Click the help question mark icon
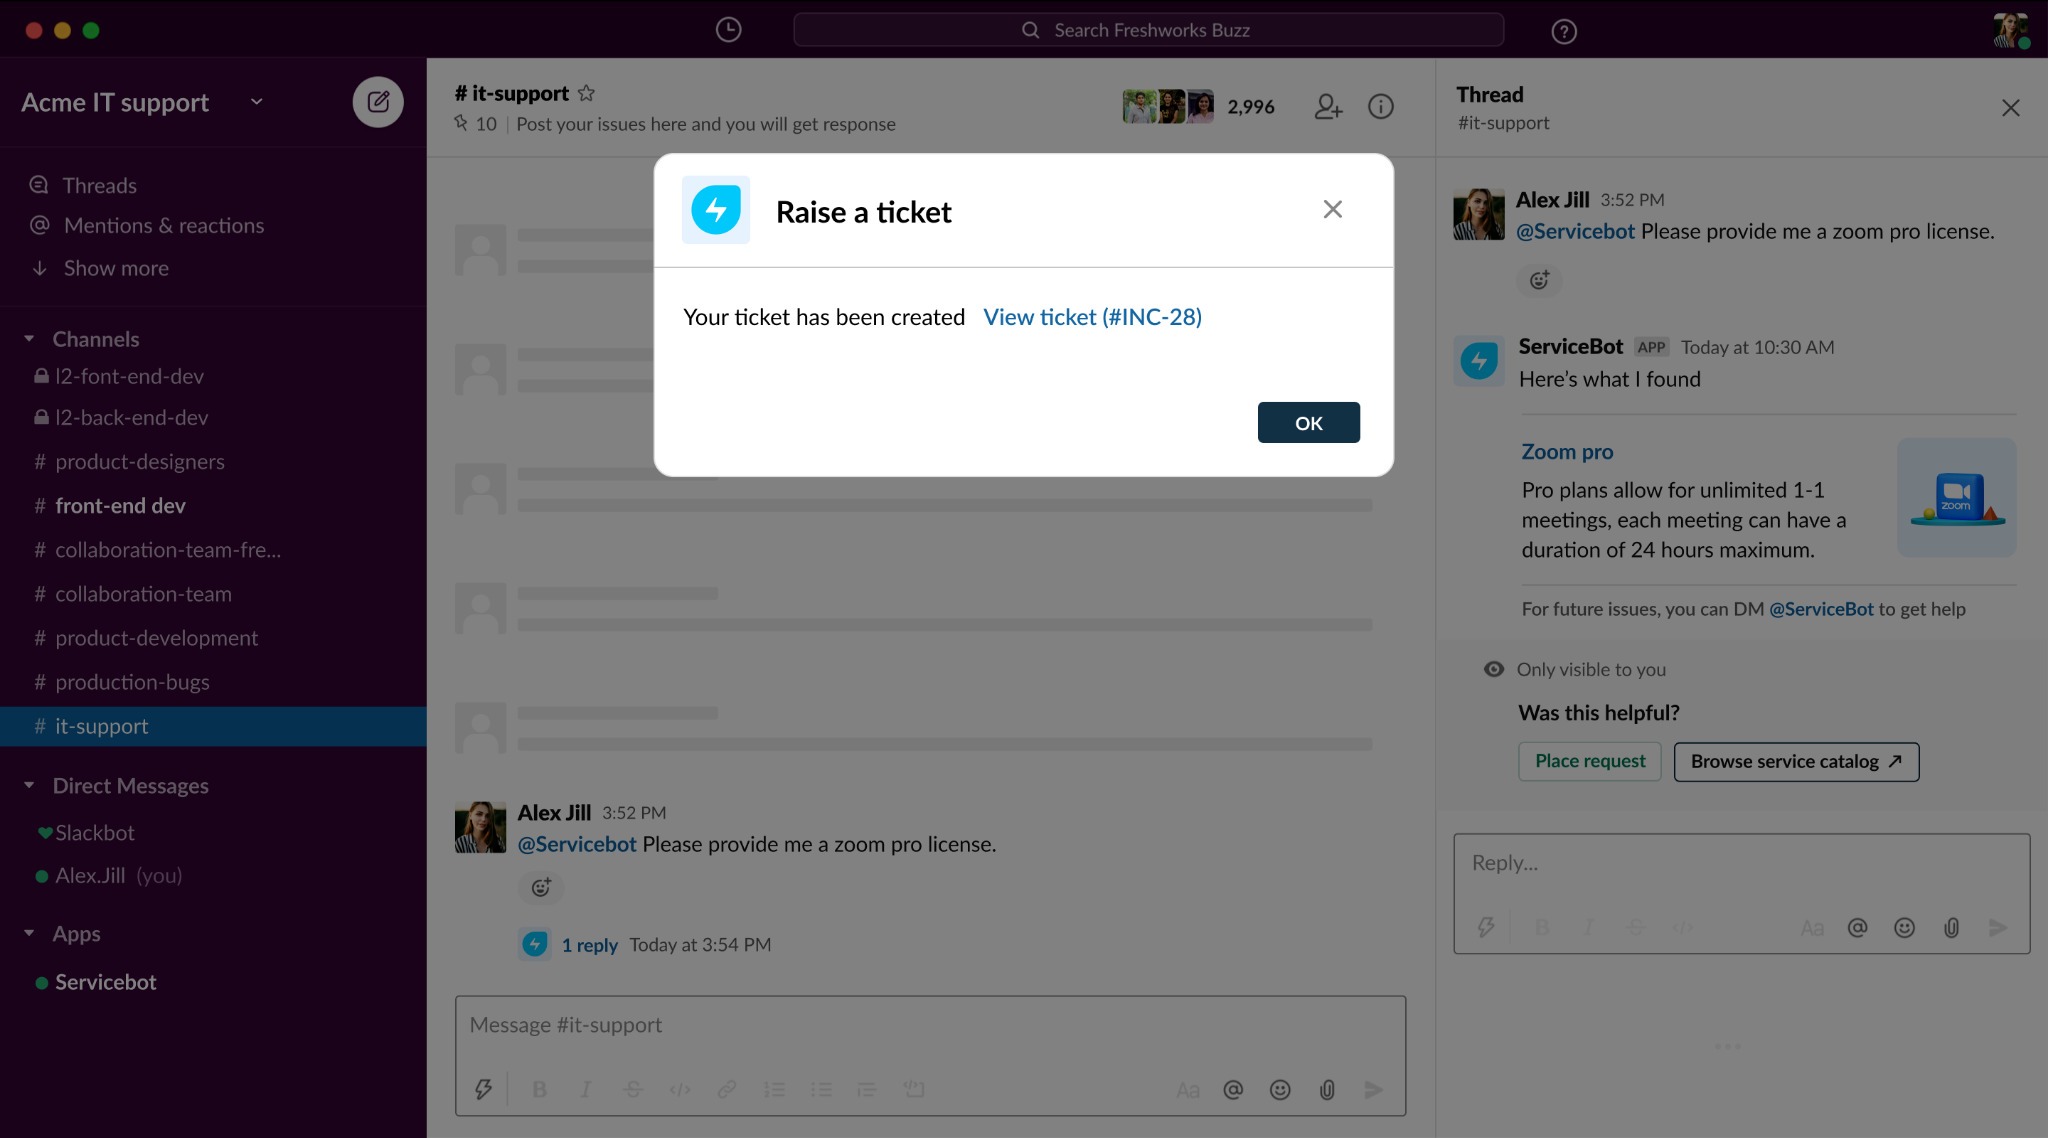The image size is (2048, 1138). click(1564, 31)
